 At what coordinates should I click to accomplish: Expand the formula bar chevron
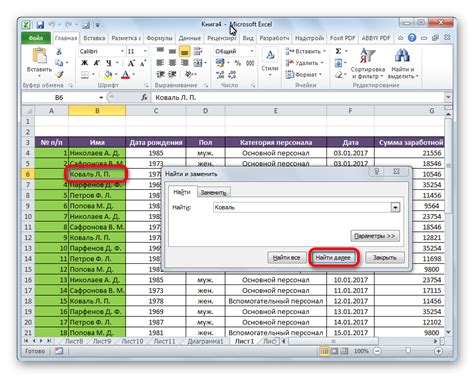[448, 97]
